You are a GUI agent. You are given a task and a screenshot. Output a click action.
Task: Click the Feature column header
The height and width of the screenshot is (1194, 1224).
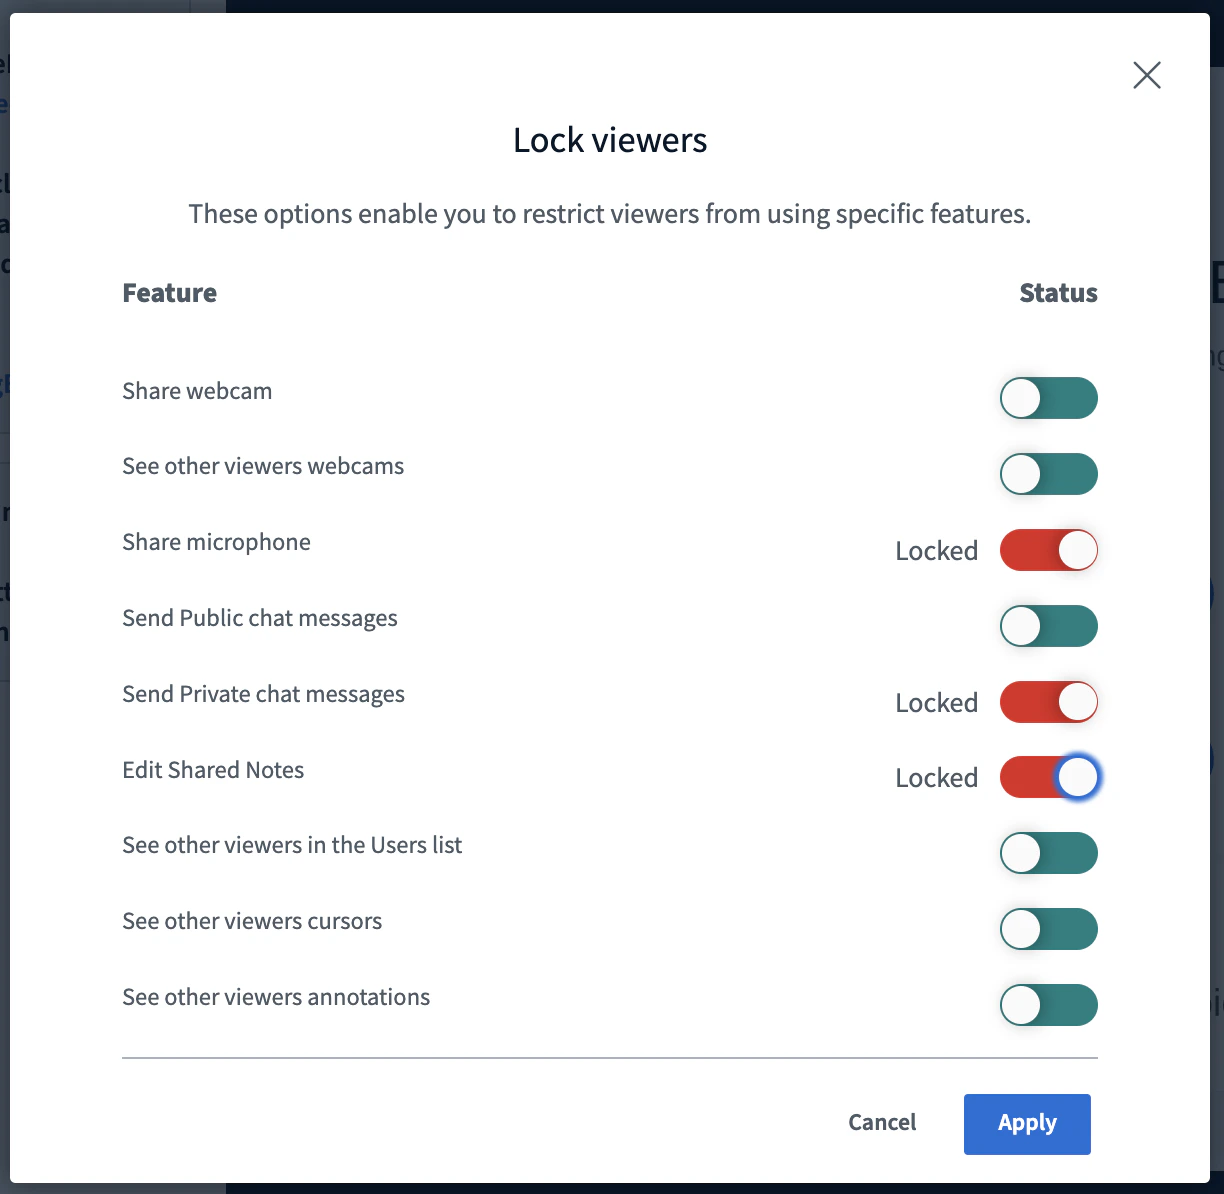(169, 292)
